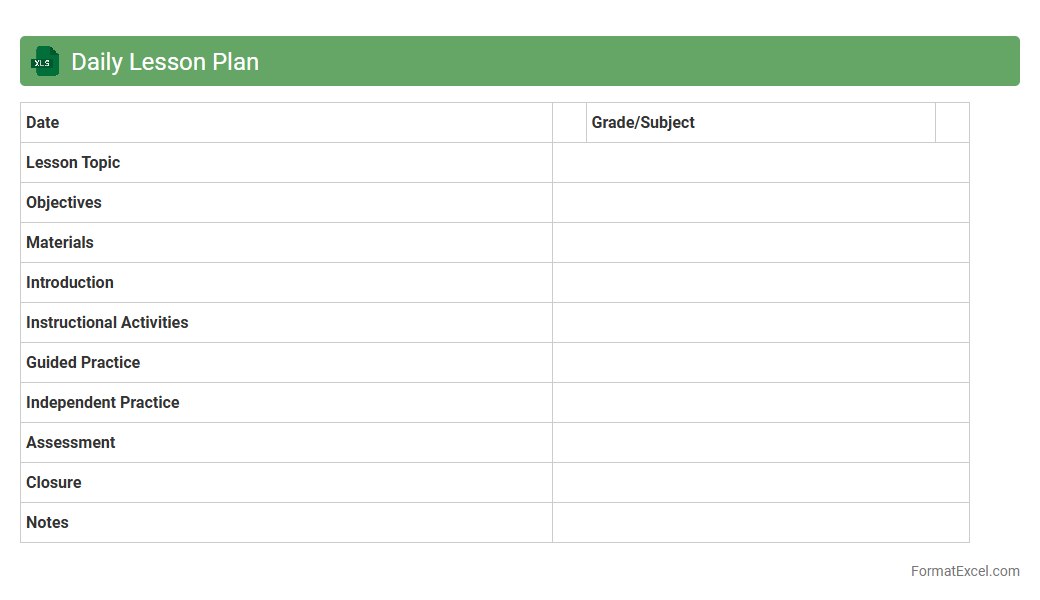This screenshot has width=1040, height=600.
Task: Open the FormatExcel.com link
Action: (x=965, y=571)
